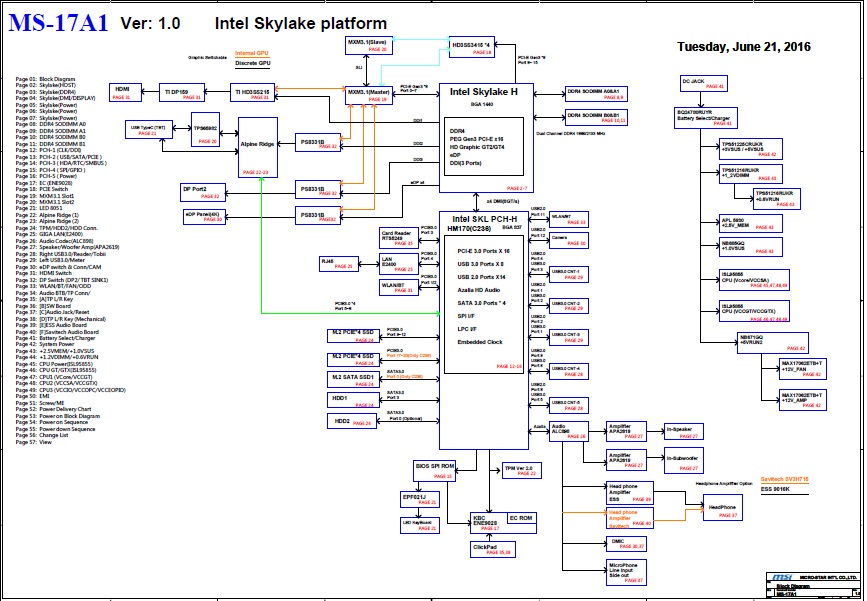Select the USB TypeC (TBT) block
867x601 pixels.
[149, 130]
